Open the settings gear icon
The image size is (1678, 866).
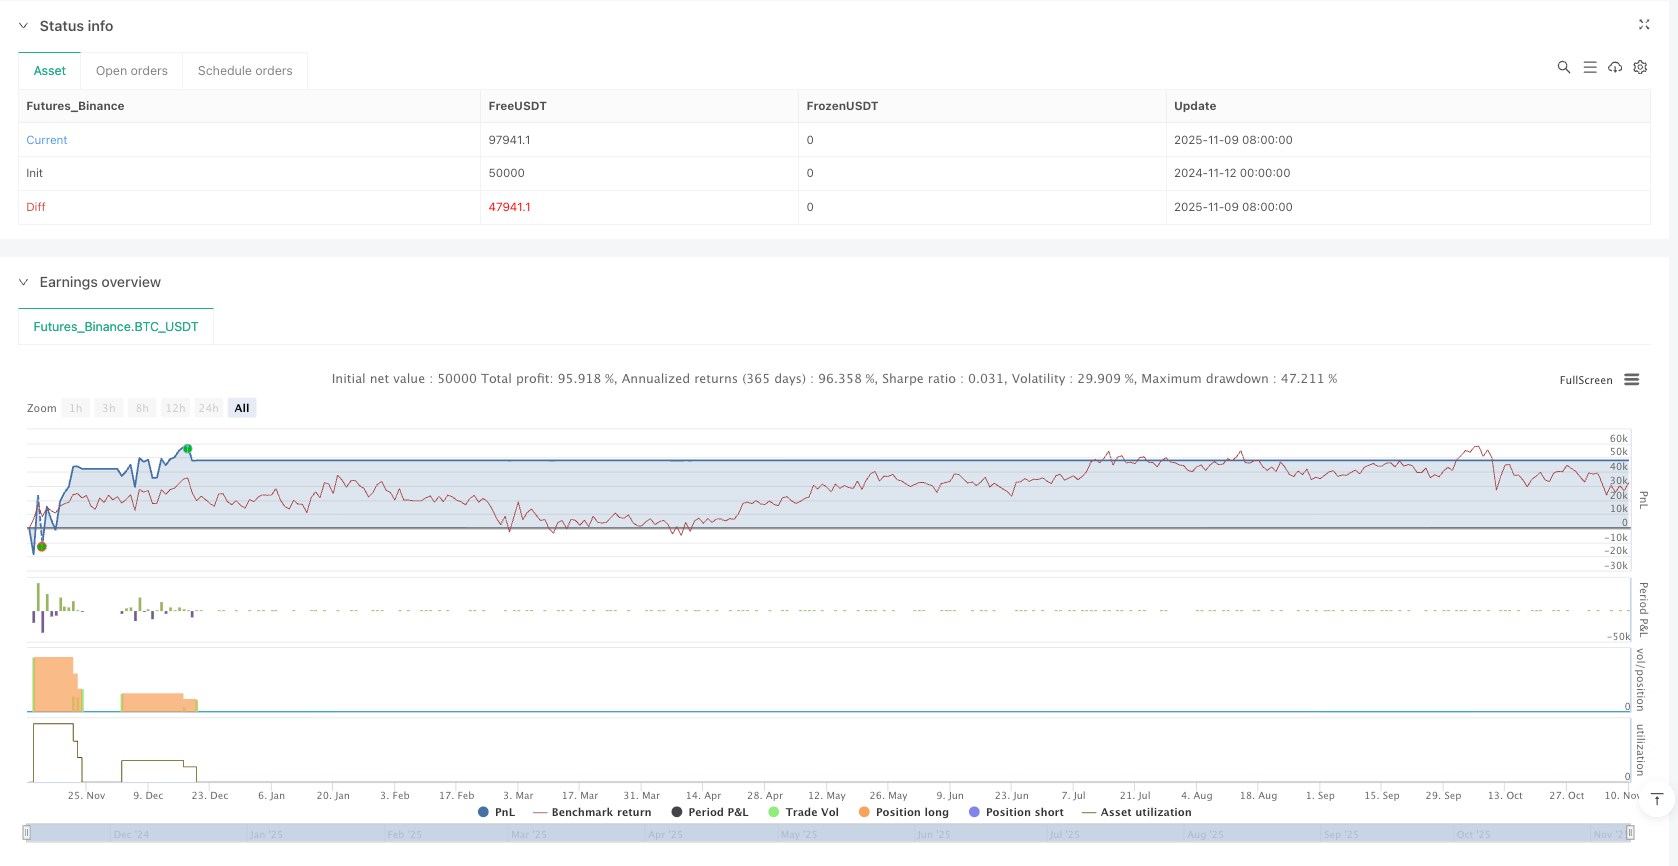click(1640, 68)
